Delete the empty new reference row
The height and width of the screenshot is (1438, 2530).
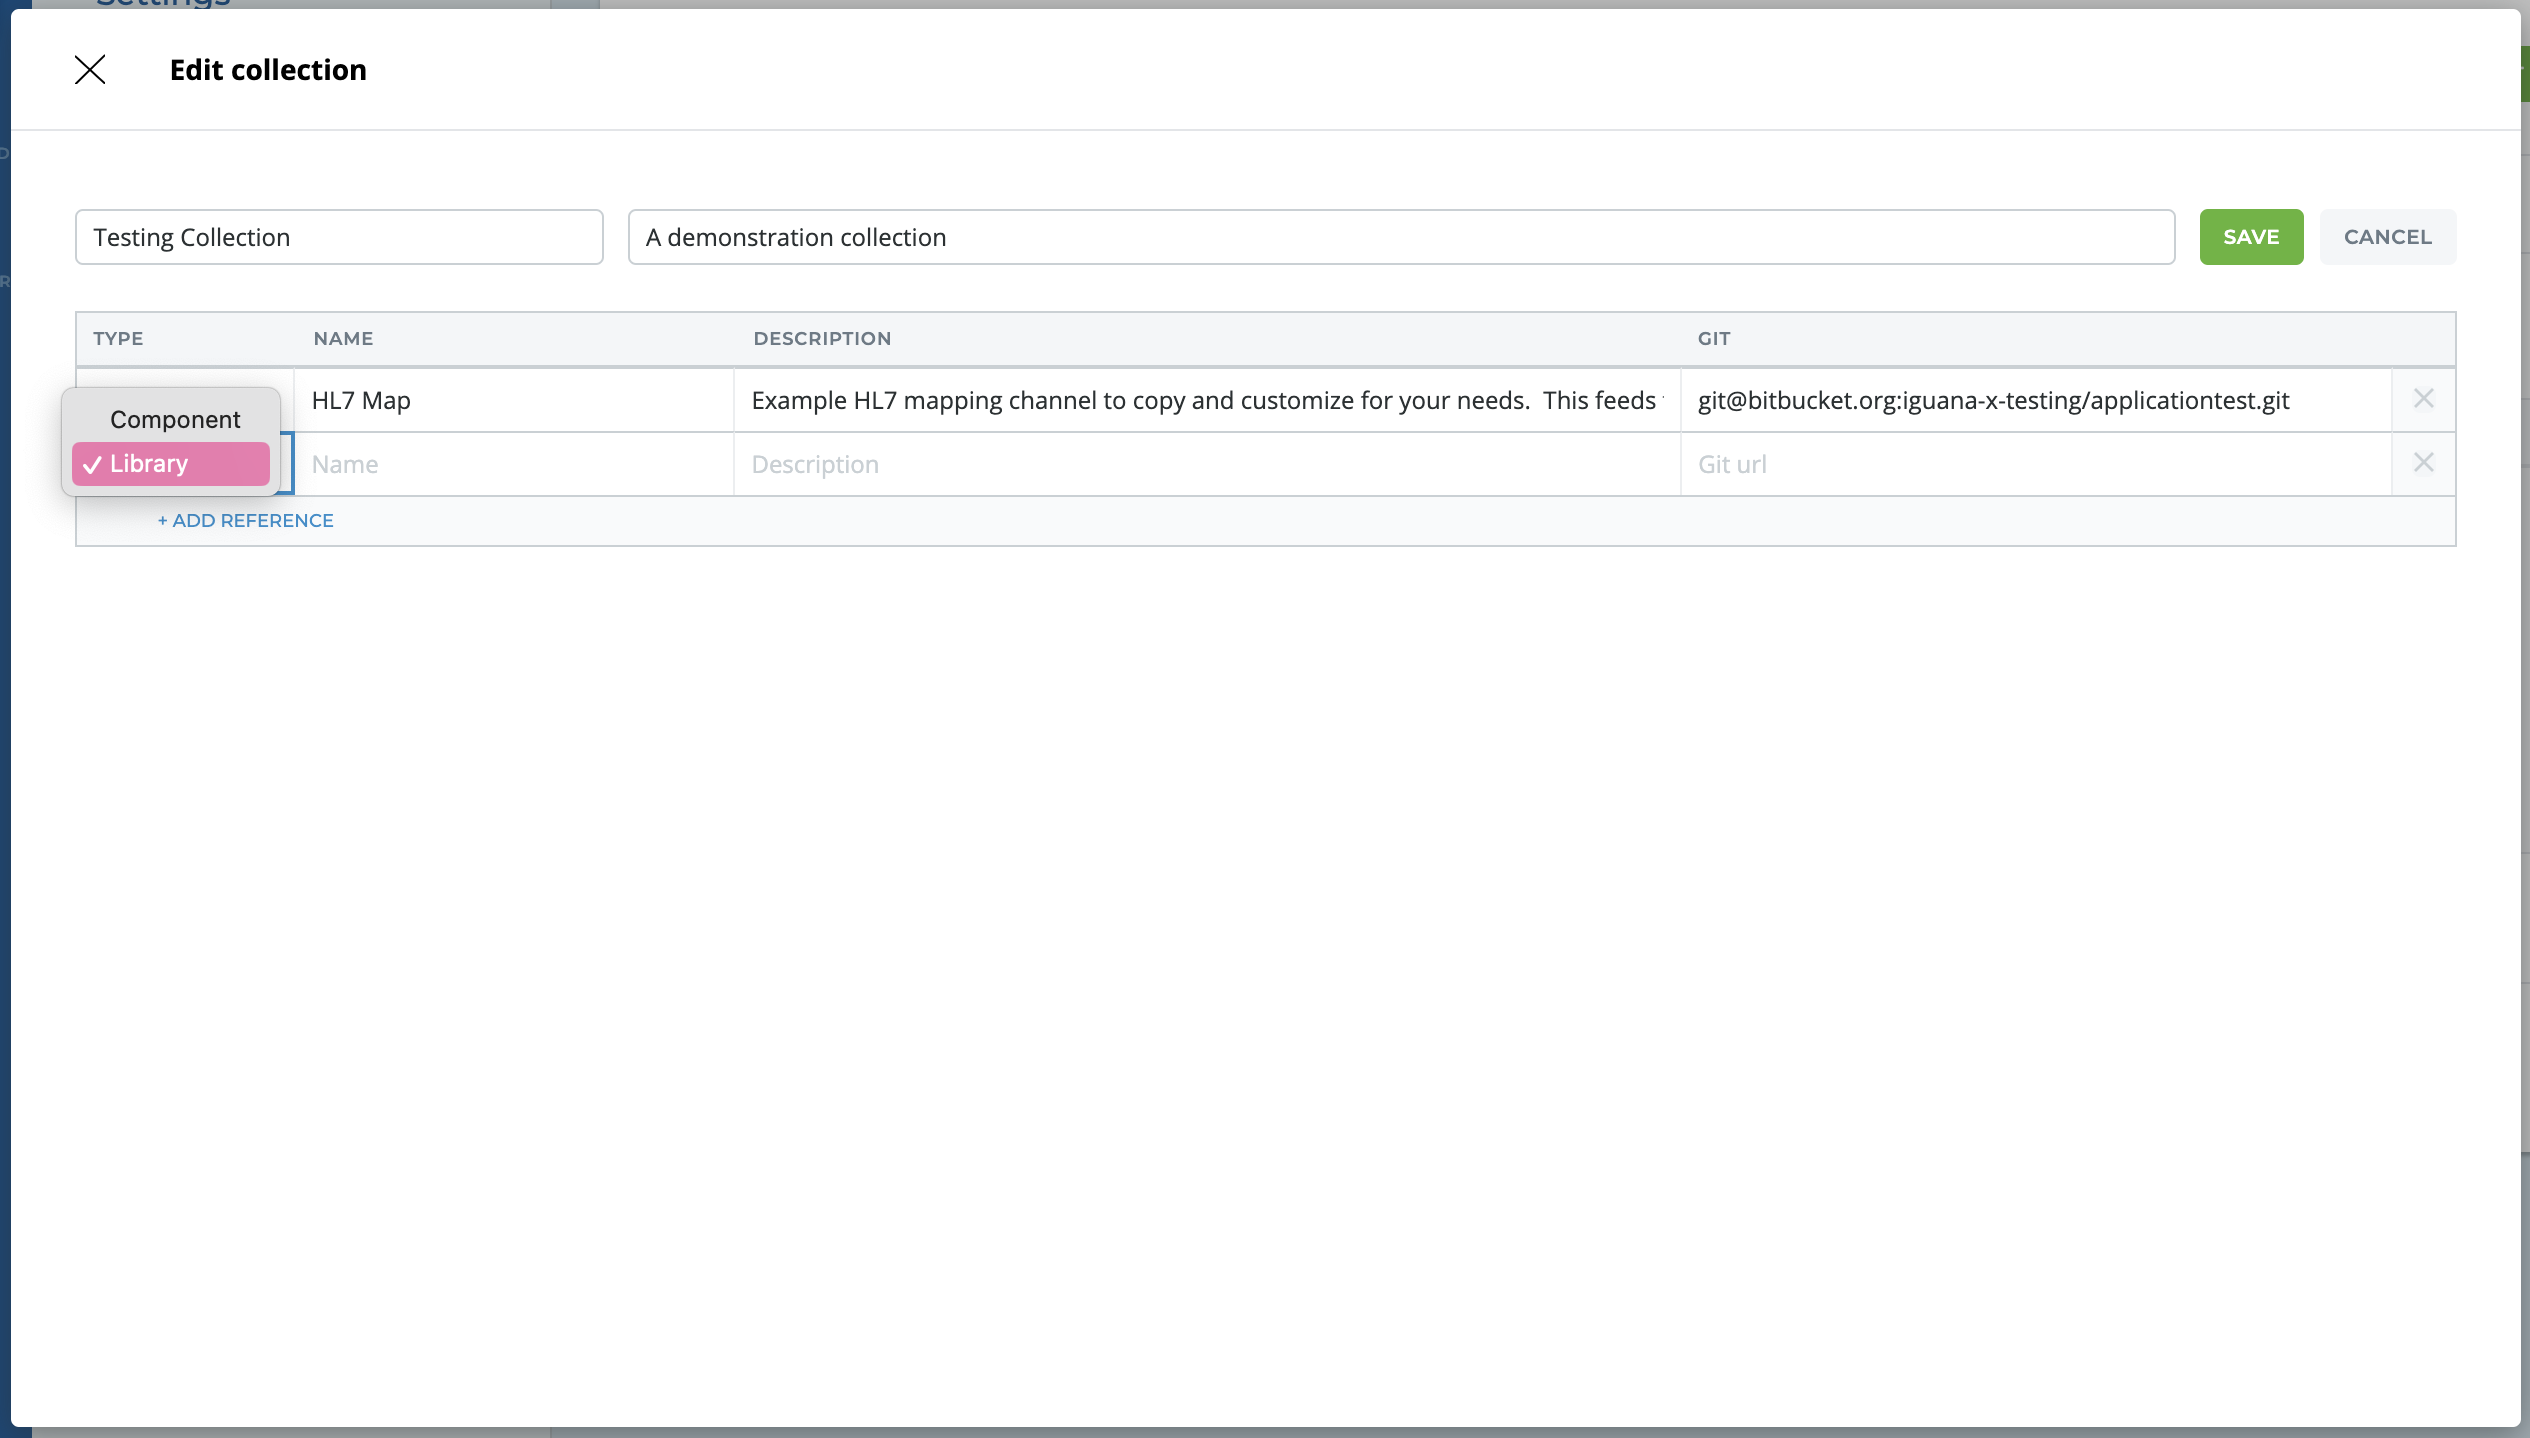[x=2423, y=463]
